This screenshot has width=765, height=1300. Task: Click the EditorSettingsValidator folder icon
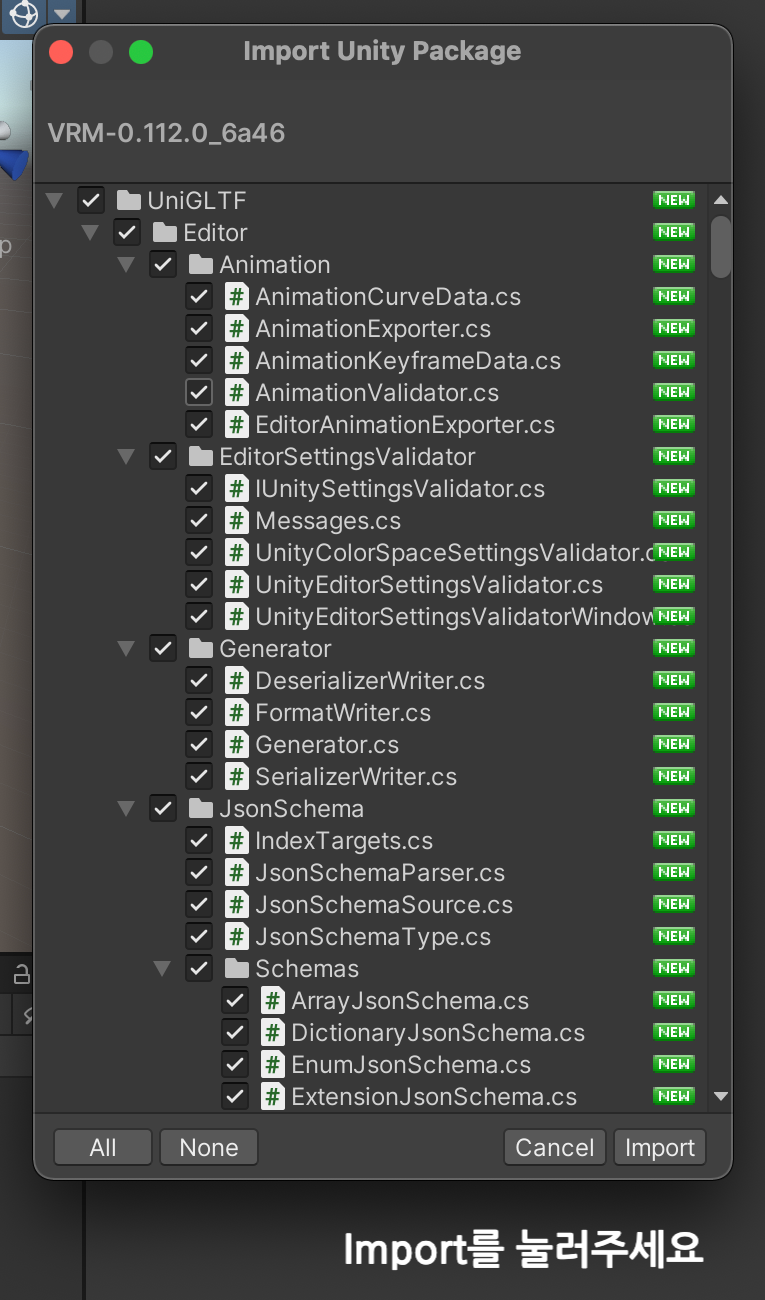pyautogui.click(x=201, y=457)
